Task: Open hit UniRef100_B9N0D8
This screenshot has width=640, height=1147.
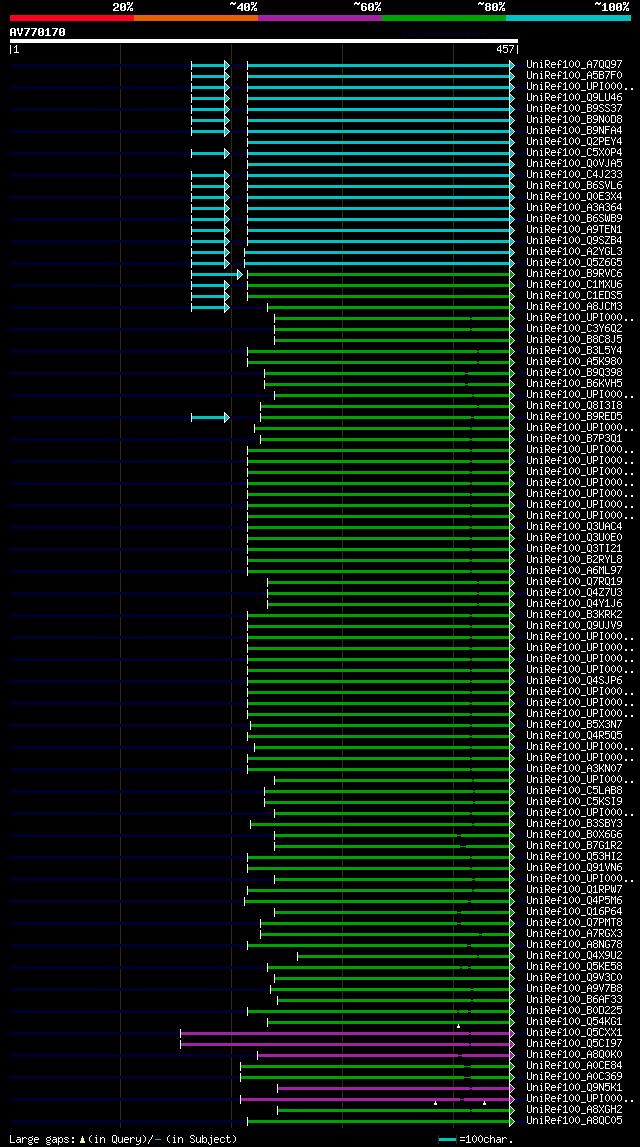Action: pos(574,119)
